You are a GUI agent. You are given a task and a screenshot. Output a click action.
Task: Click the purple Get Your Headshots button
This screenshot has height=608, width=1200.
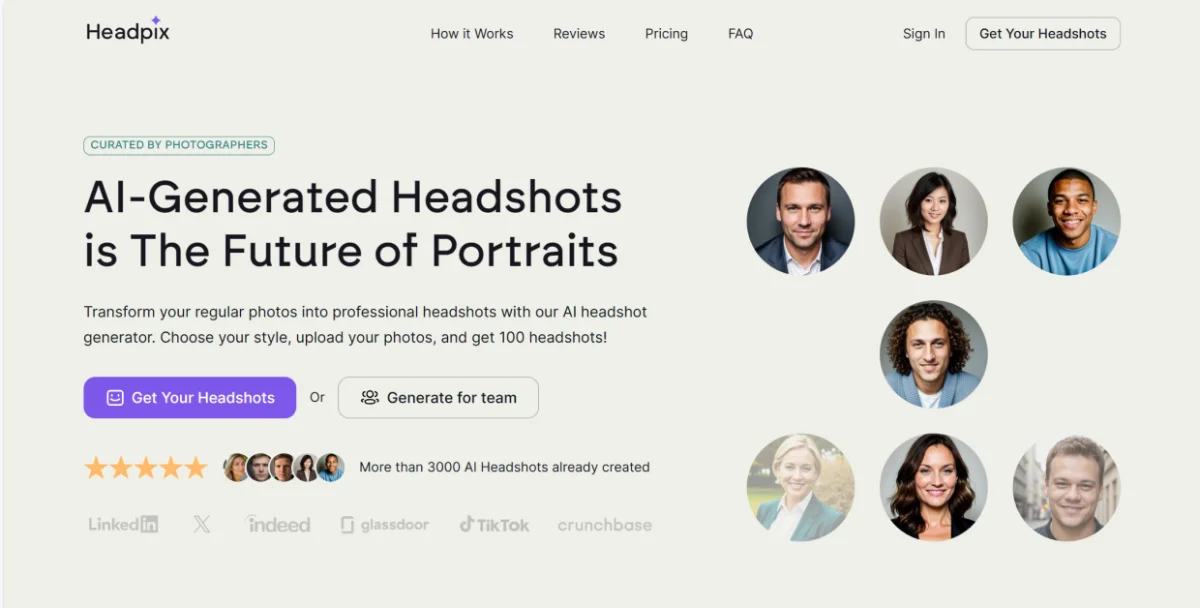point(189,397)
